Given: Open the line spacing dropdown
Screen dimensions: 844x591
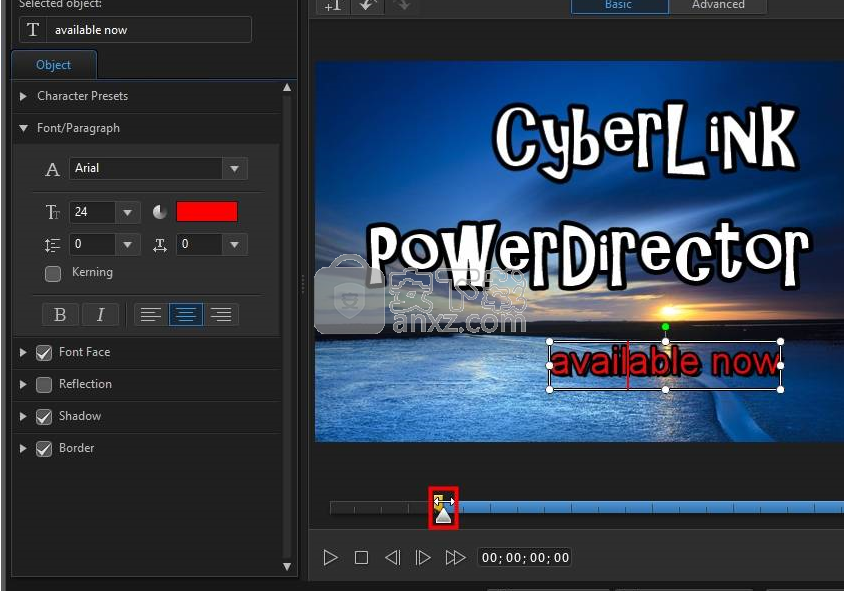Looking at the screenshot, I should click(x=128, y=245).
